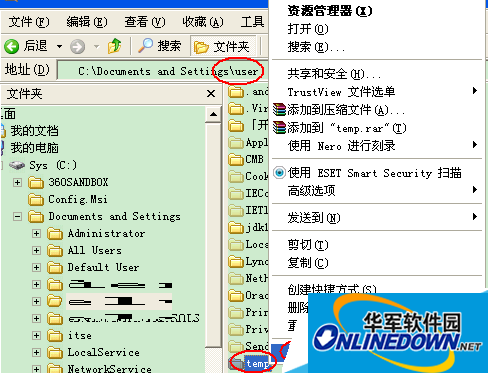Click the green Back arrow icon
Screen dimensions: 488x373
point(11,46)
